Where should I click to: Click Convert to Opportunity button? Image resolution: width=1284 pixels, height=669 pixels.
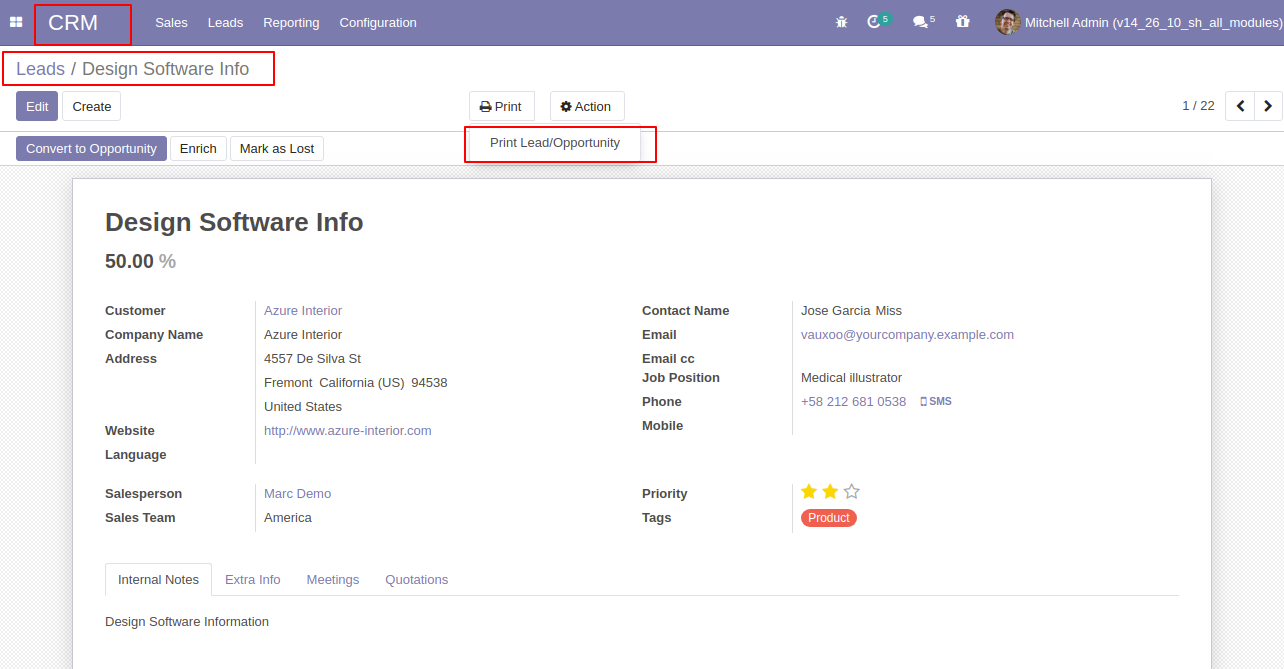tap(91, 148)
